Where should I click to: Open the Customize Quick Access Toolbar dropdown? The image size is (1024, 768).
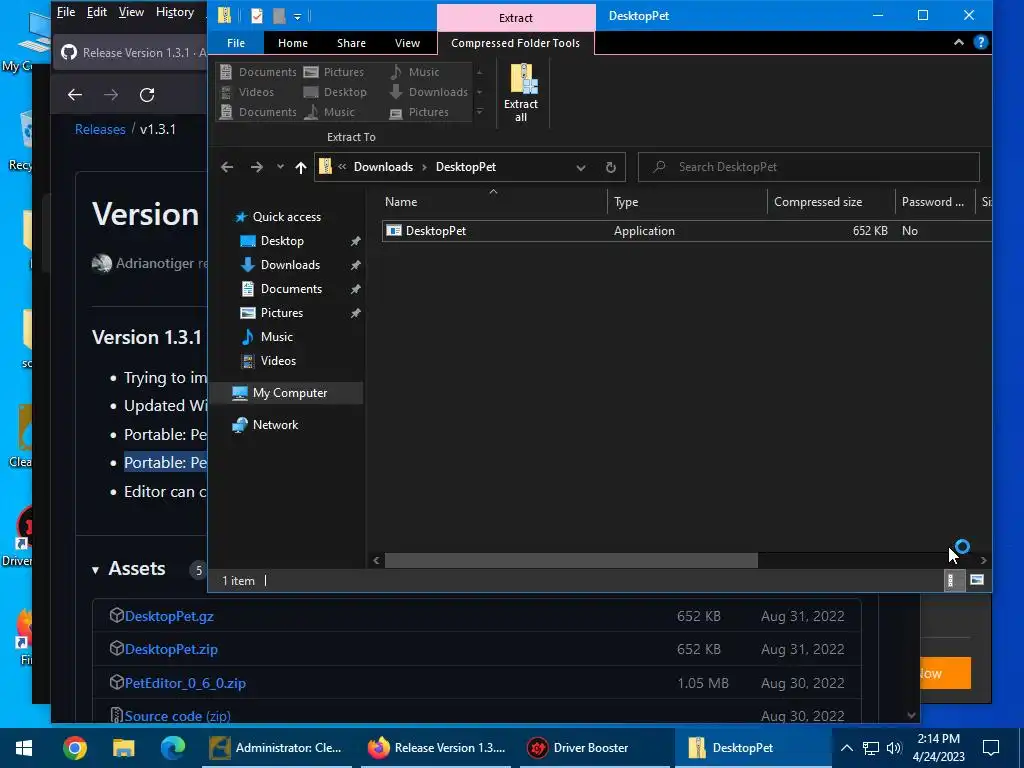click(x=297, y=16)
